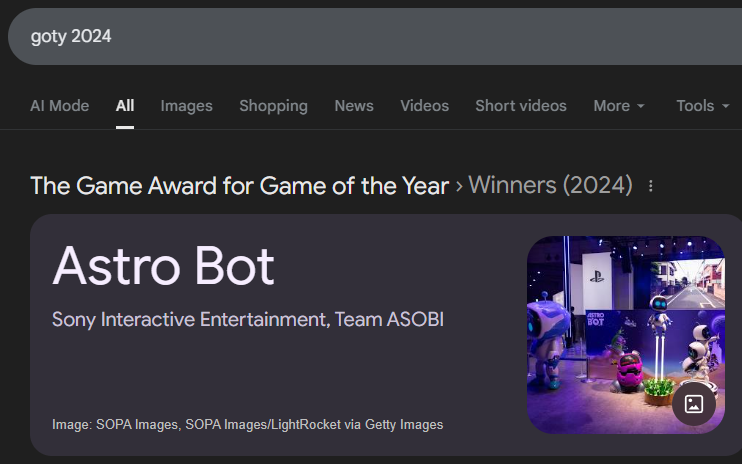Select the All results tab

[125, 105]
